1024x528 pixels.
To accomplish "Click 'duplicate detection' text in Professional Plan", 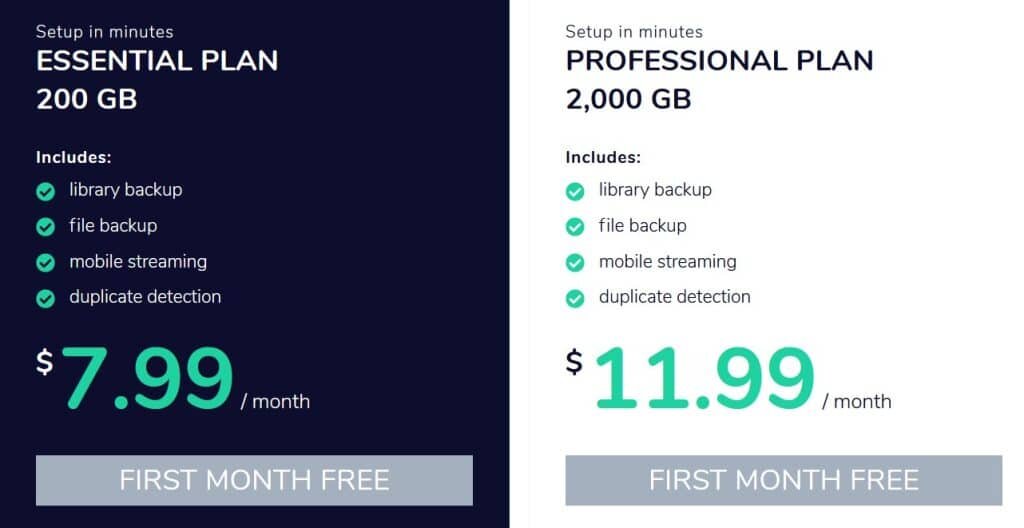I will (x=675, y=297).
